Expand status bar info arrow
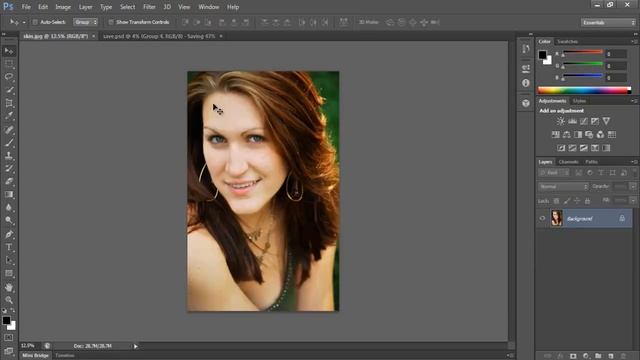Image resolution: width=640 pixels, height=360 pixels. point(136,346)
